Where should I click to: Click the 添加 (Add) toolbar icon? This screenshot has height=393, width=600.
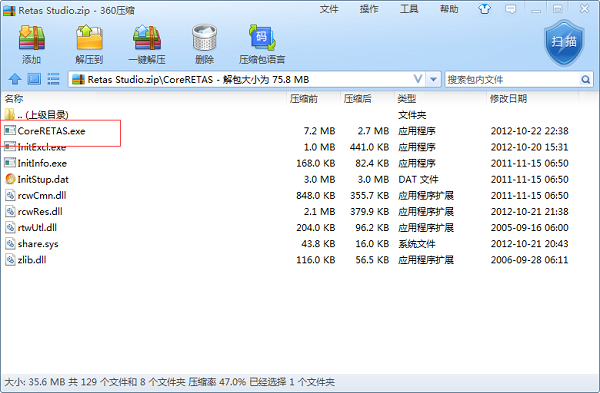(31, 38)
